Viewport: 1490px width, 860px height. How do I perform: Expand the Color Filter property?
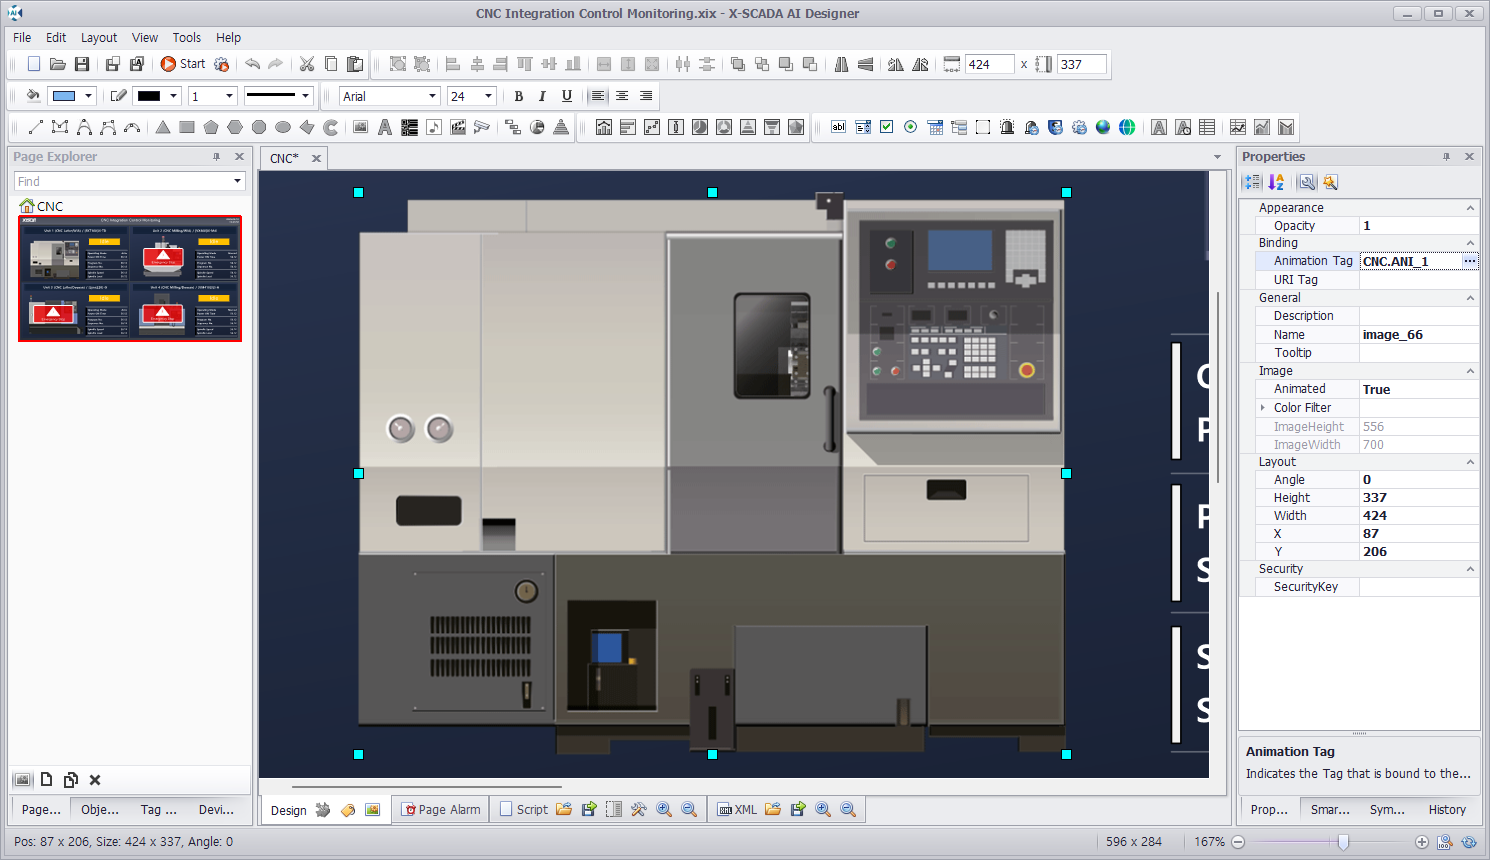(1263, 408)
